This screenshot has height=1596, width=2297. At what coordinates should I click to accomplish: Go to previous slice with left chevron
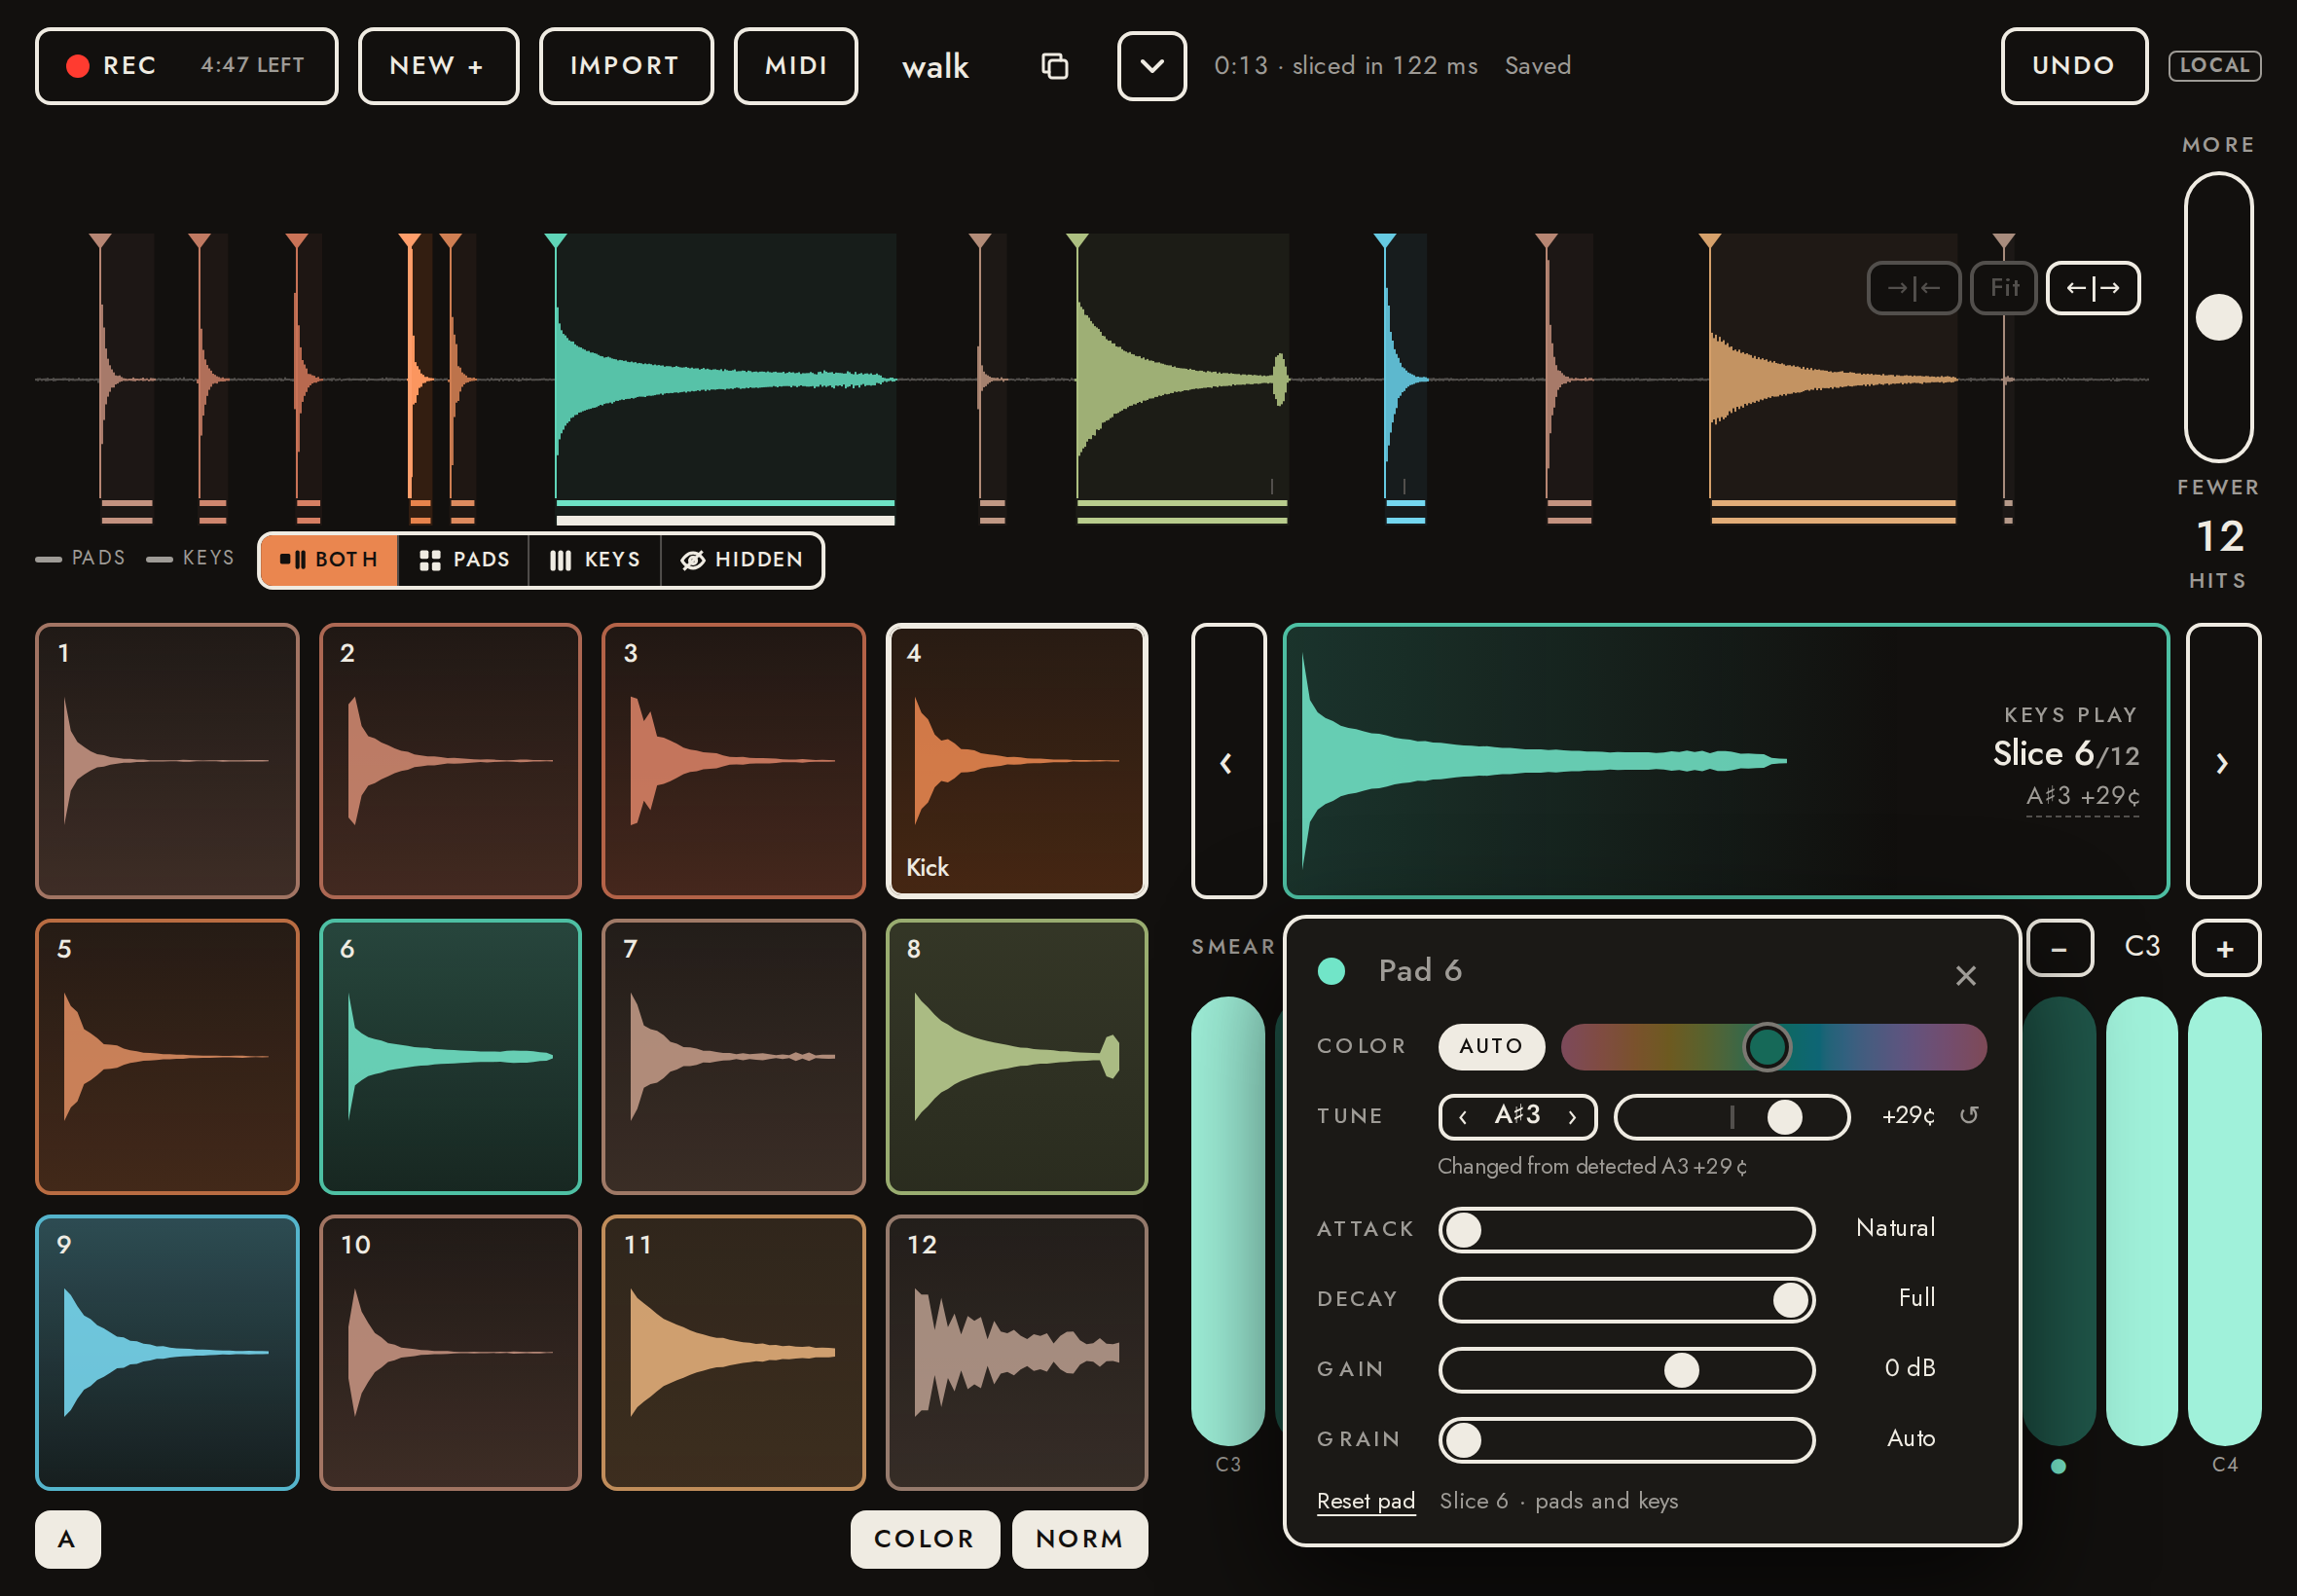[x=1228, y=761]
